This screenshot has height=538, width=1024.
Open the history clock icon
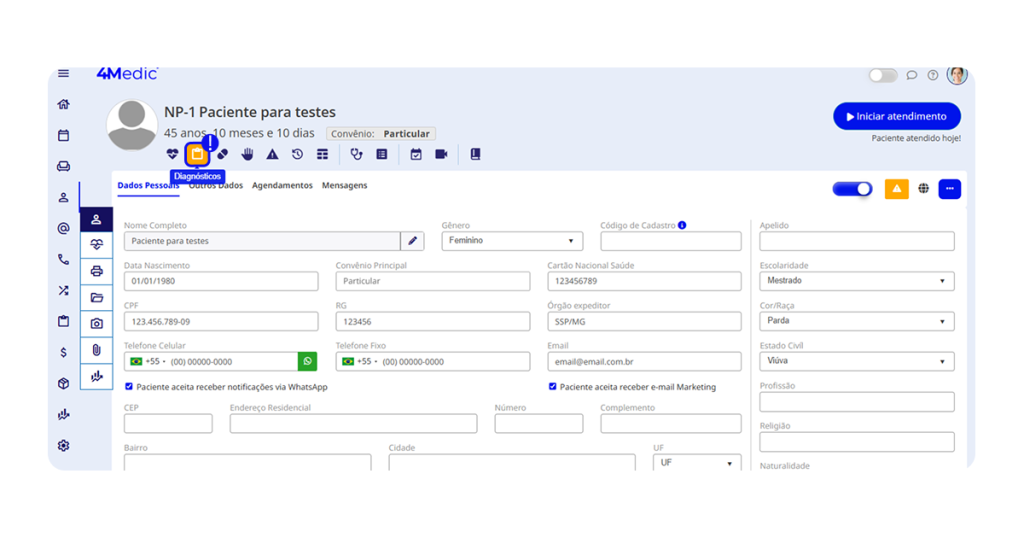[x=297, y=154]
